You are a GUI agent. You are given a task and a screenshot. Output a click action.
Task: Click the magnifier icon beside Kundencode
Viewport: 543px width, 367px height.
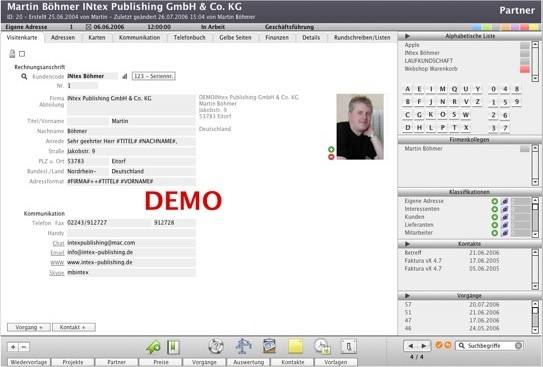tap(24, 77)
